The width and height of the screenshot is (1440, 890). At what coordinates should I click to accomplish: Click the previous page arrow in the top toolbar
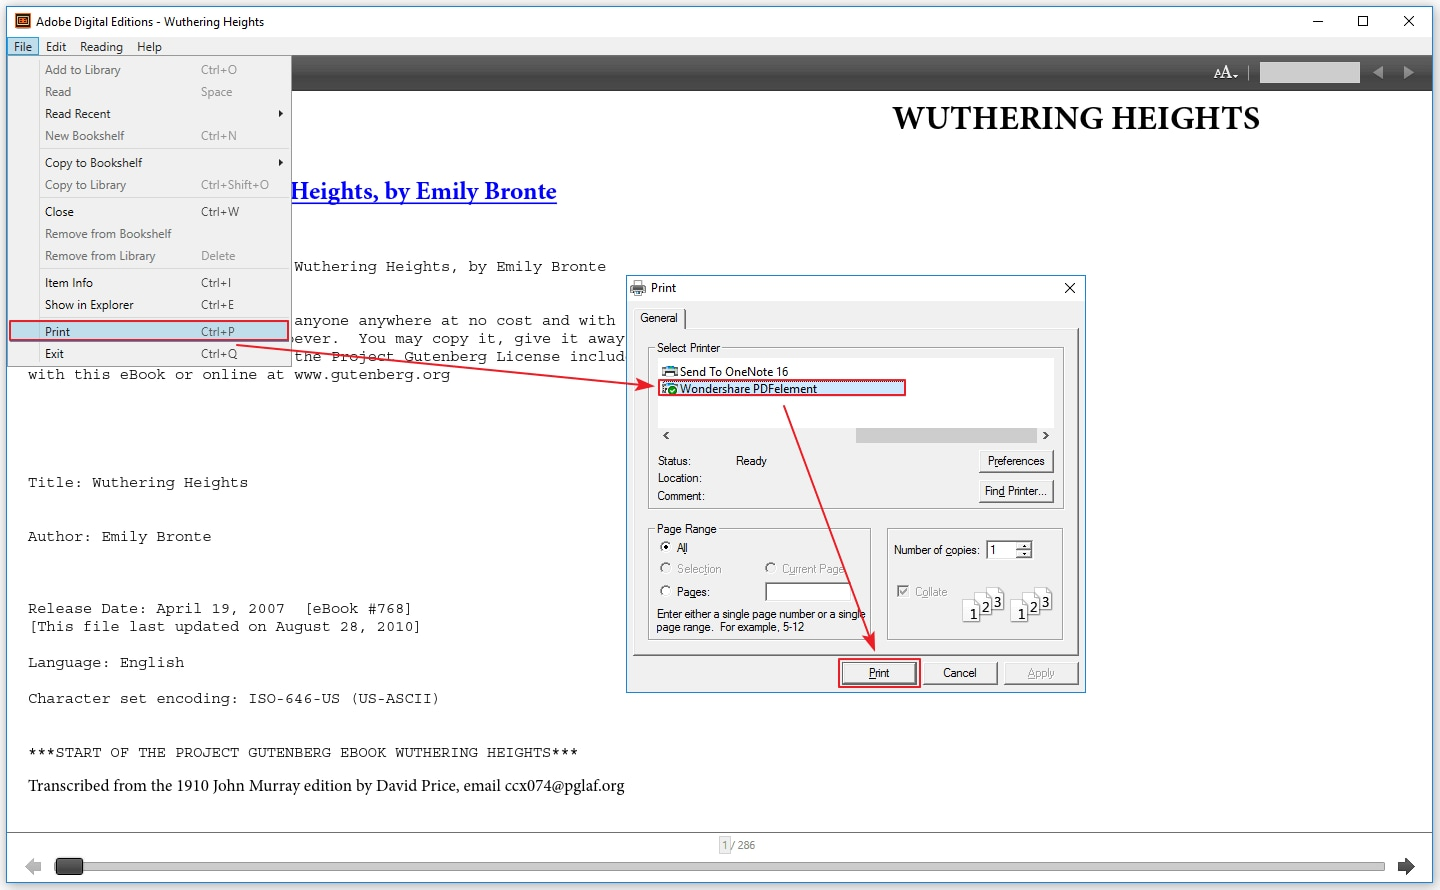point(1378,71)
